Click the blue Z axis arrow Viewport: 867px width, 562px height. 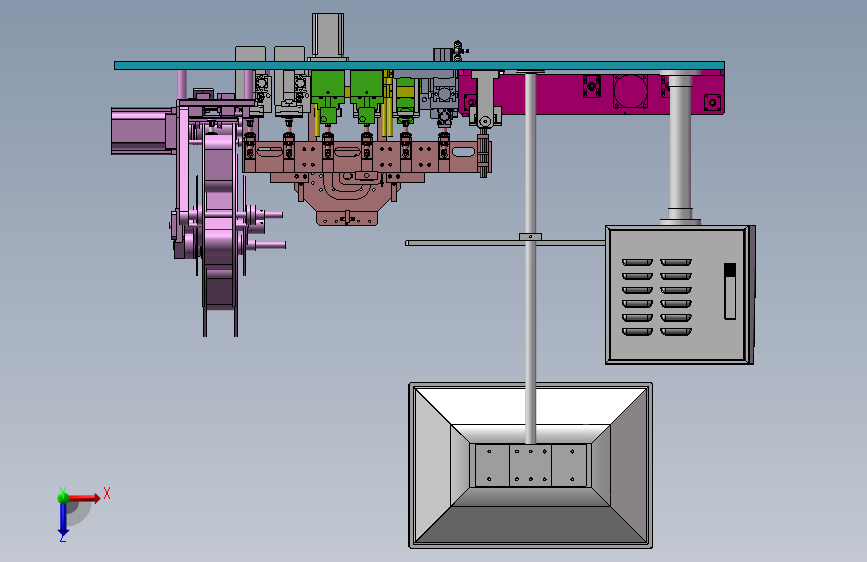(x=63, y=520)
